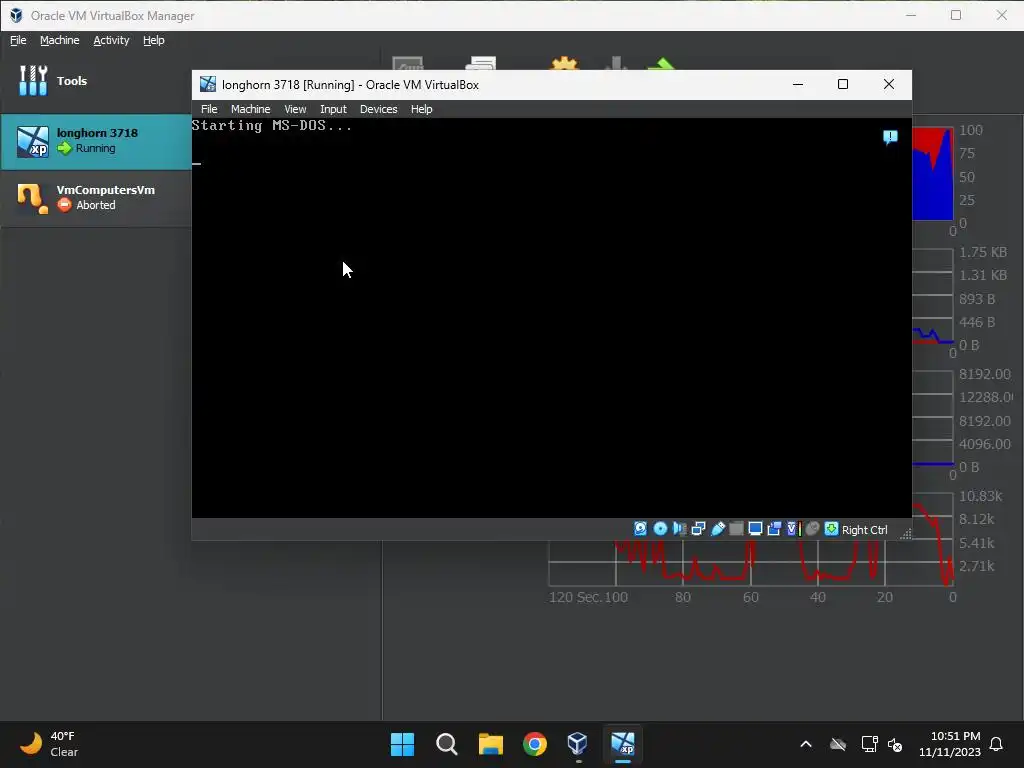Select longhorn 3718 virtual machine
The width and height of the screenshot is (1024, 768).
(x=96, y=142)
